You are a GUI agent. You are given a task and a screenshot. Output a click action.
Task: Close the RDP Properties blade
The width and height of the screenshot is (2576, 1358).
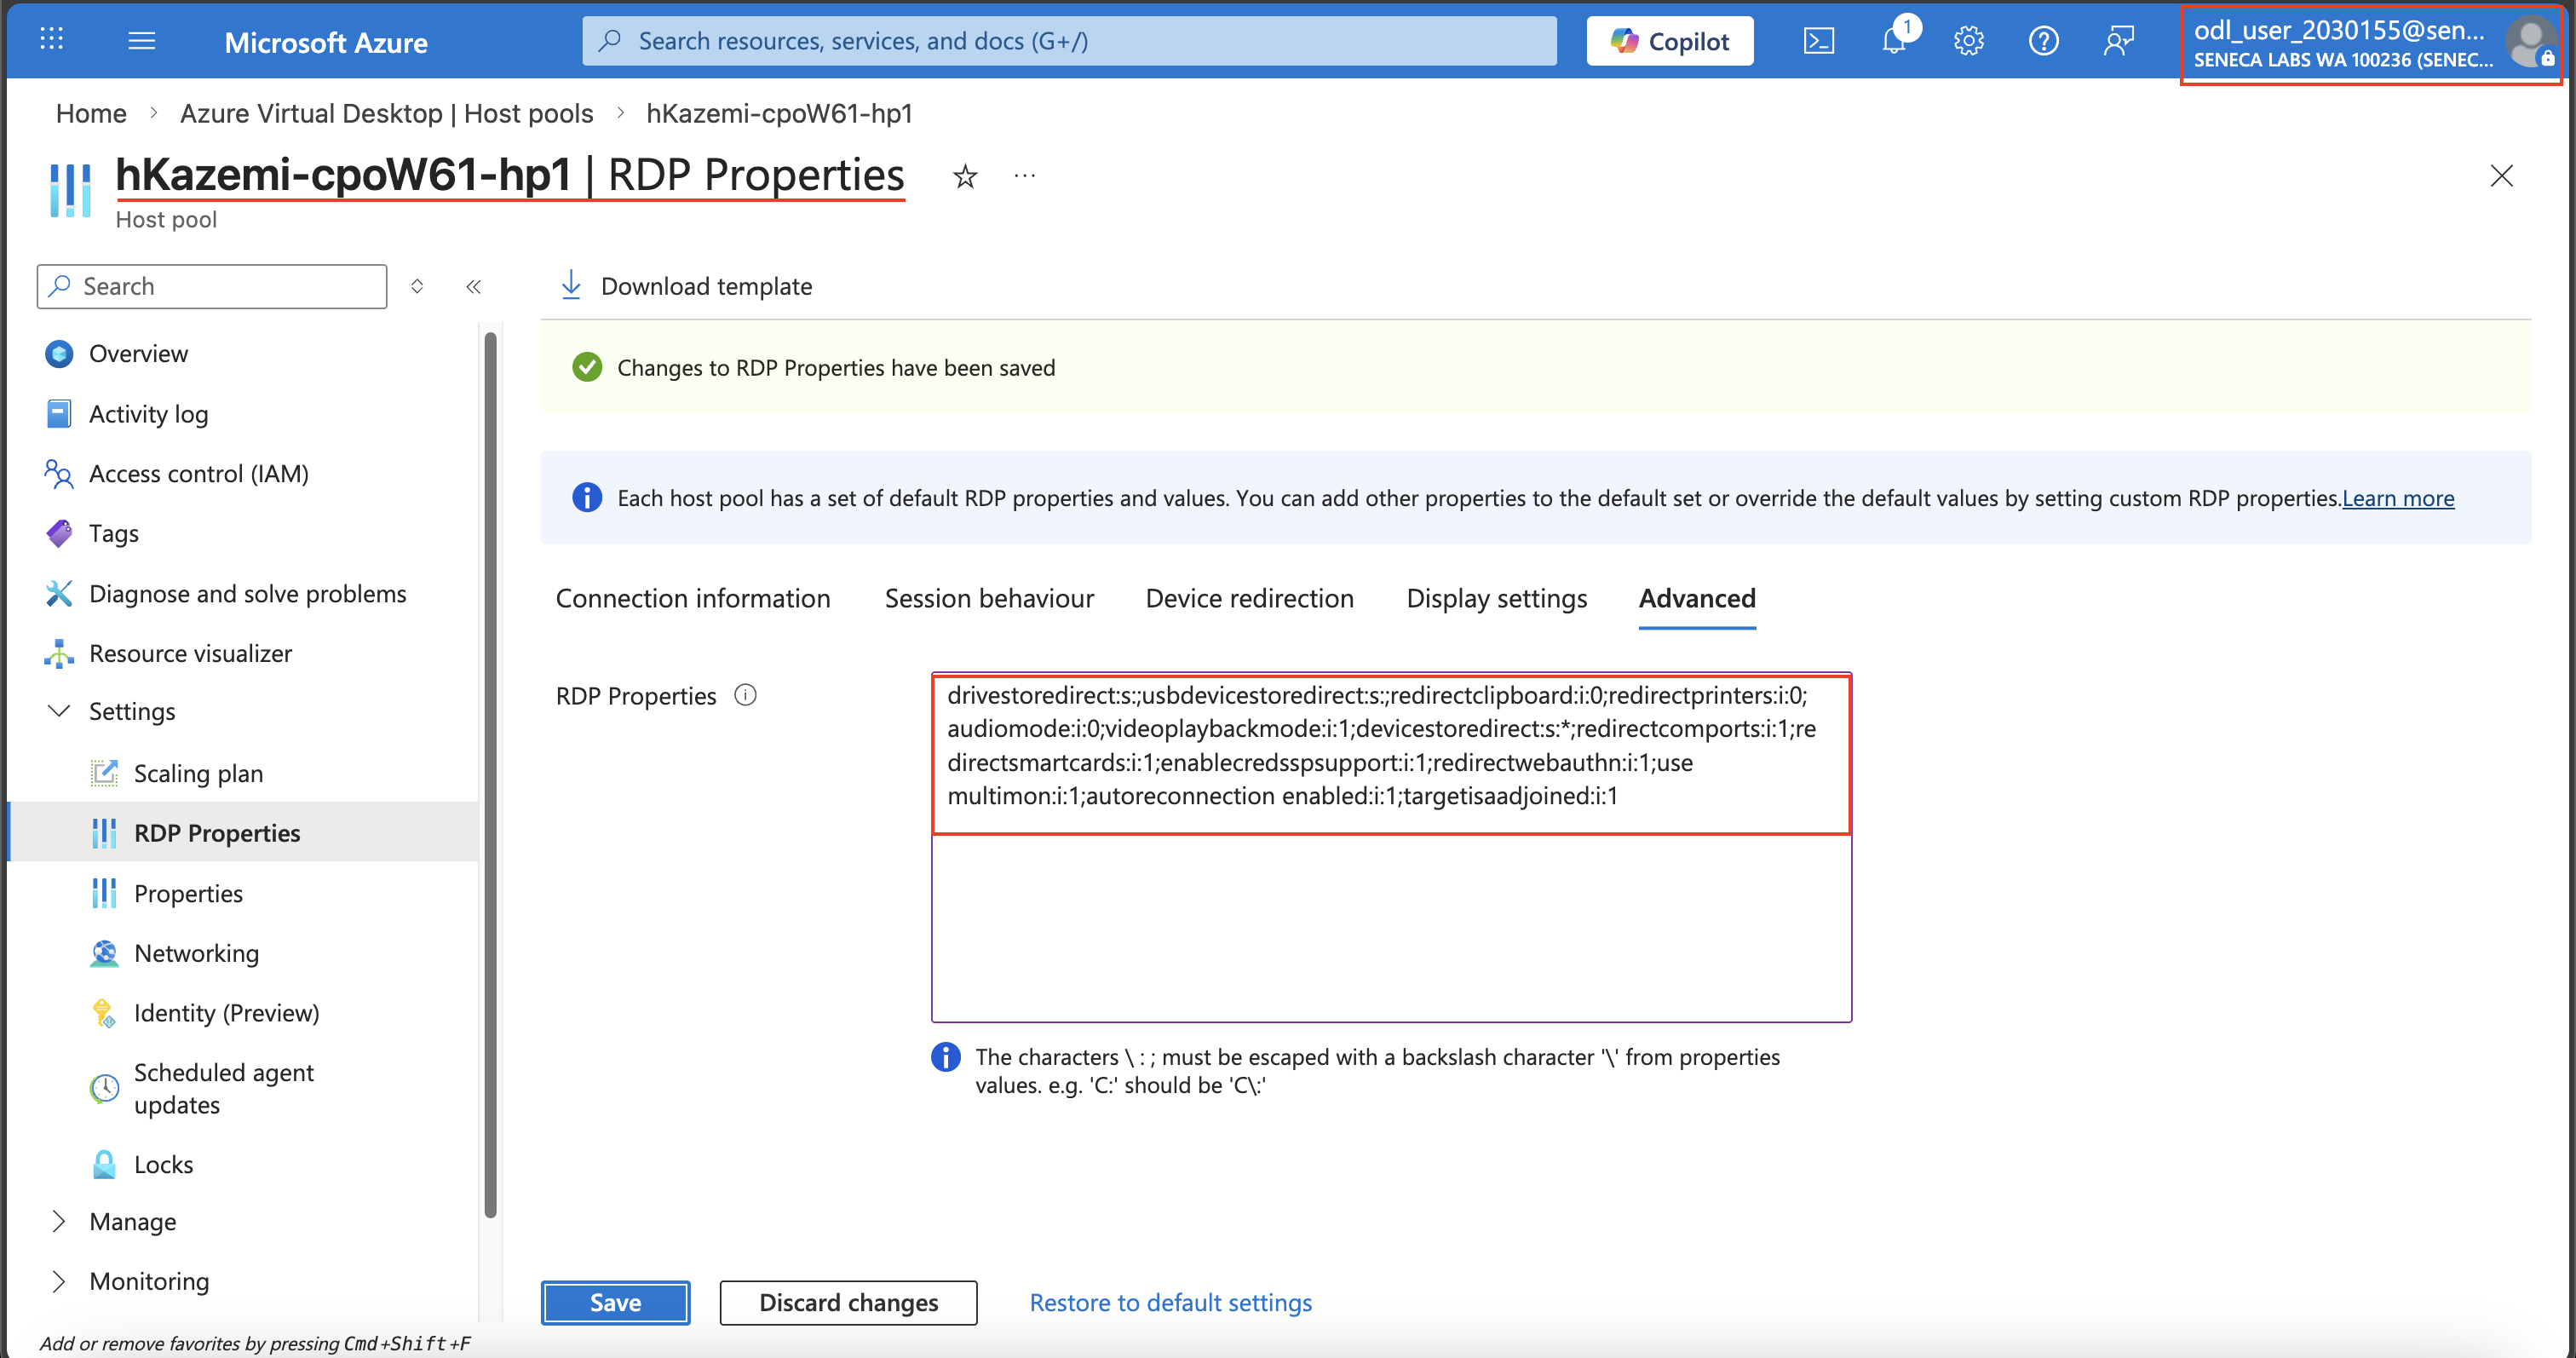tap(2501, 176)
